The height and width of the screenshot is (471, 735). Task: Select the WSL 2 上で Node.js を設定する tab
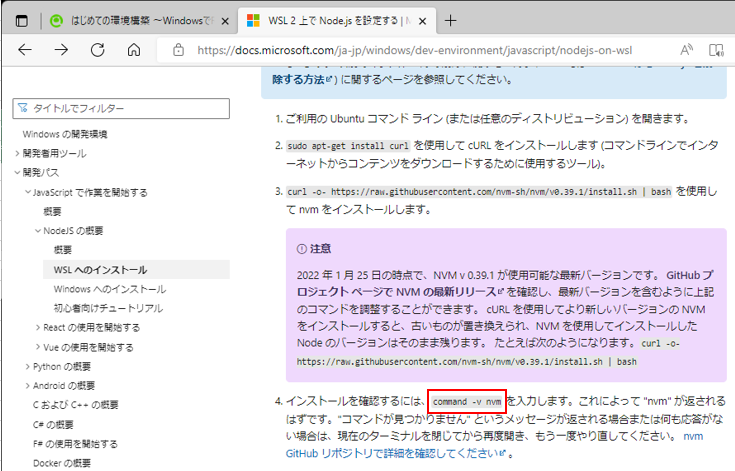[x=337, y=21]
